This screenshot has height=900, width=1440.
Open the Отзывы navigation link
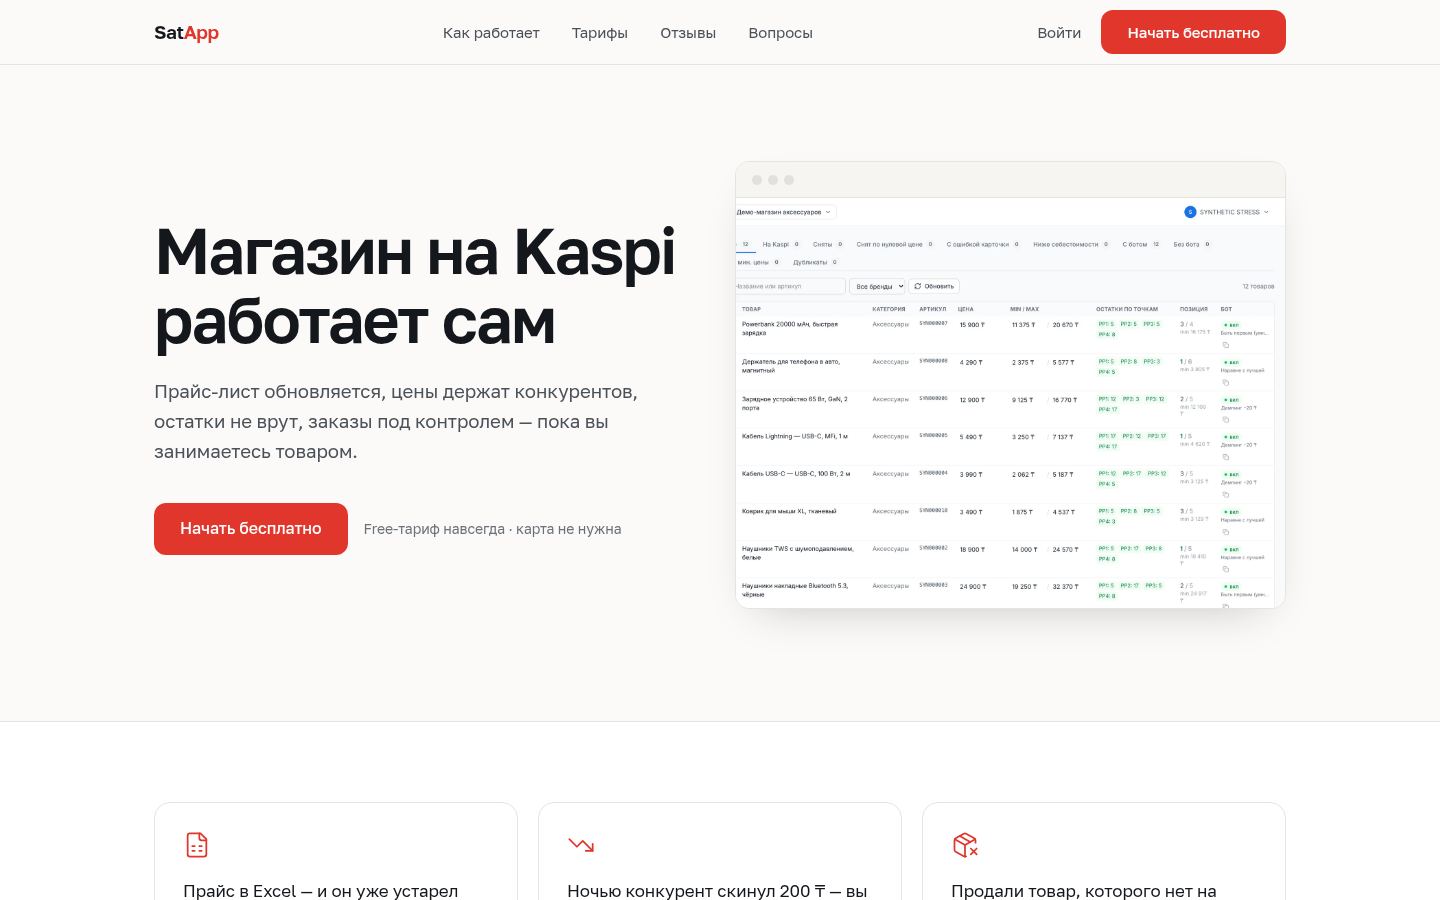688,33
